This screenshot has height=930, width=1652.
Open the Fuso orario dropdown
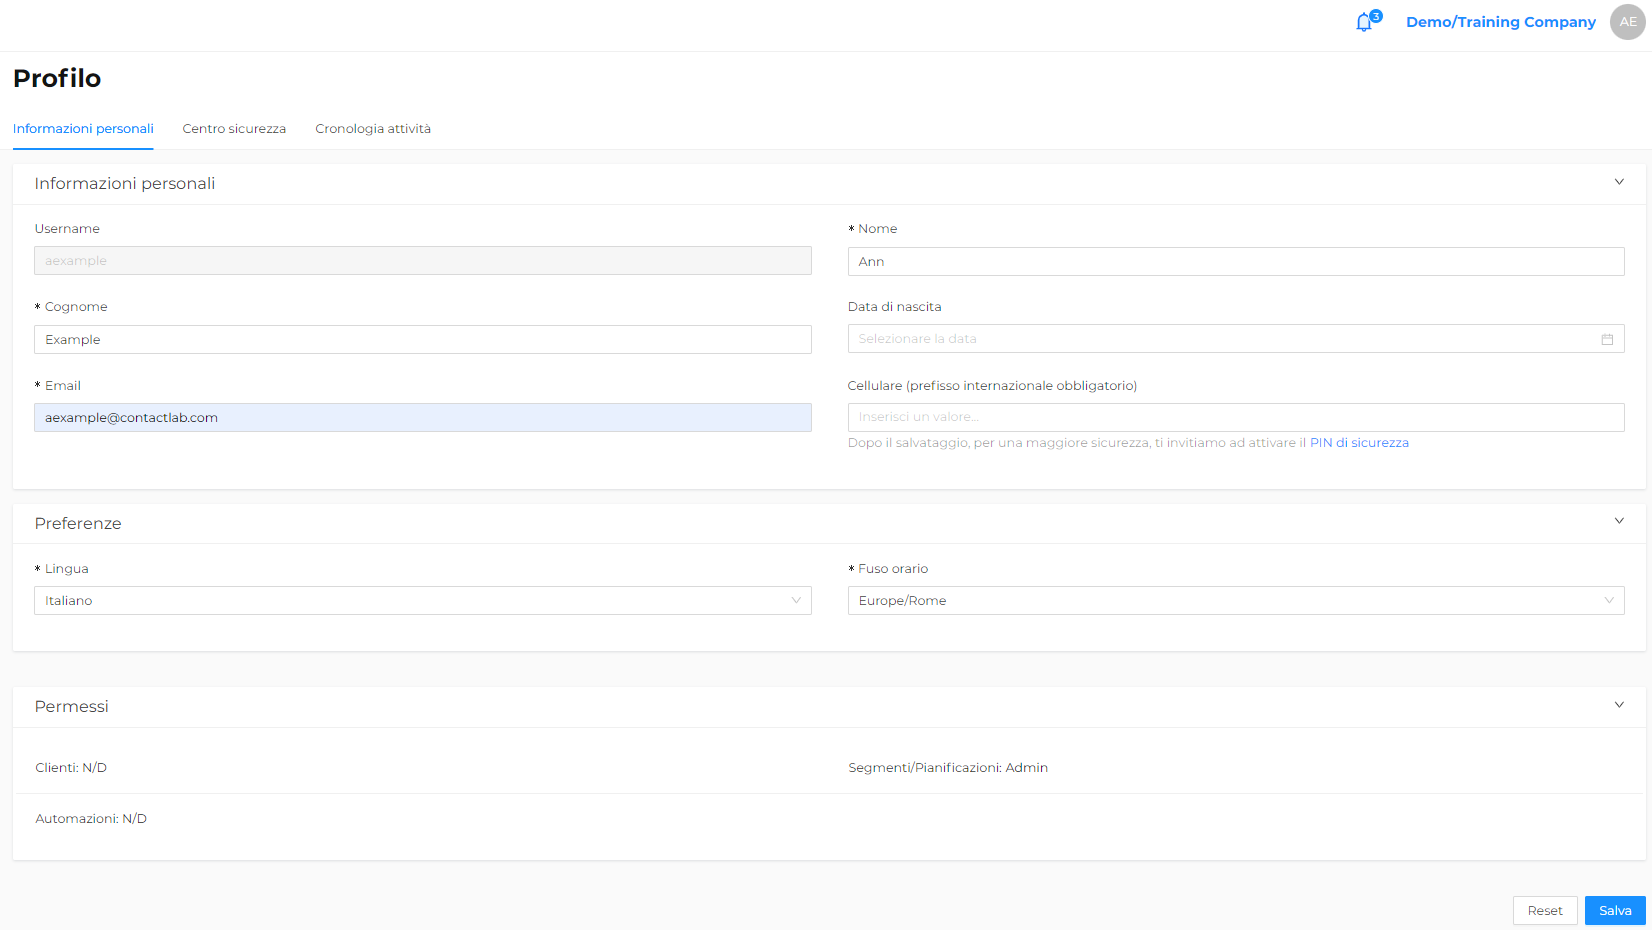click(x=1236, y=600)
